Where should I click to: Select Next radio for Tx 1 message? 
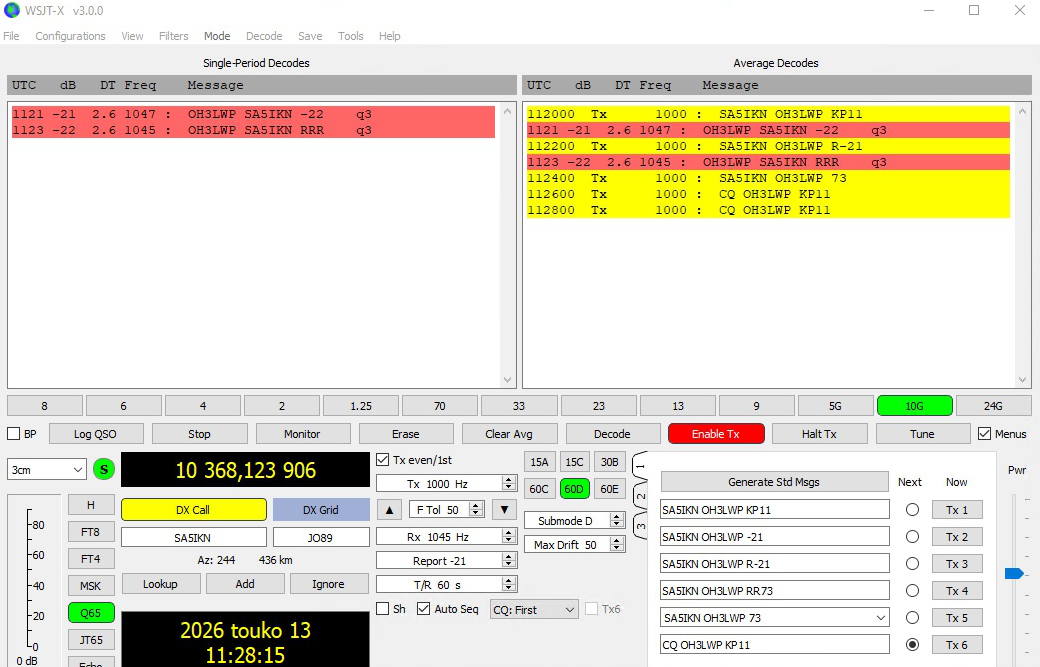click(913, 509)
